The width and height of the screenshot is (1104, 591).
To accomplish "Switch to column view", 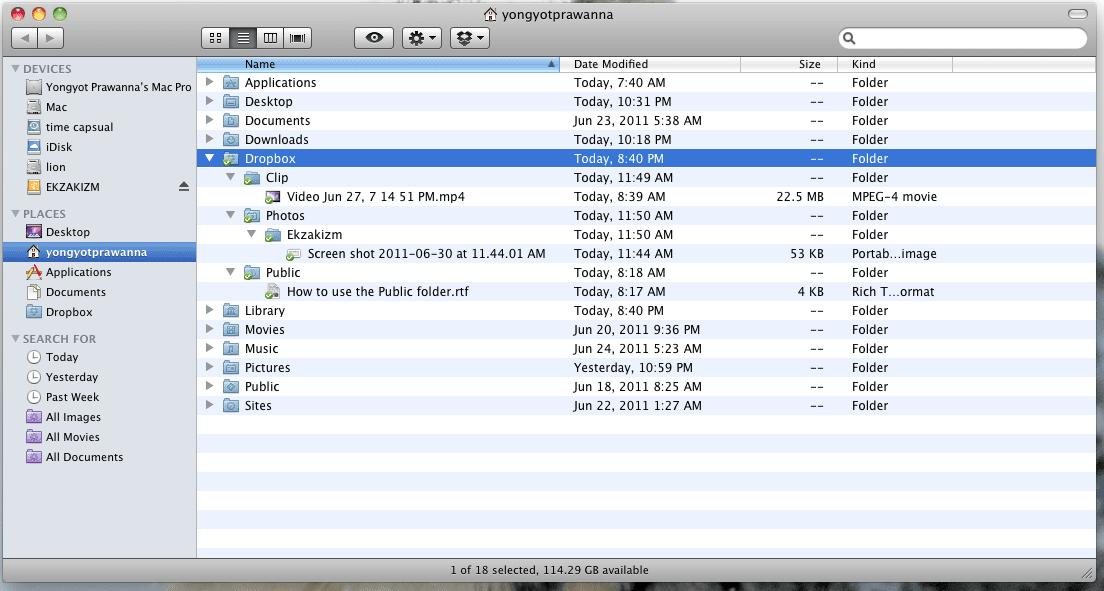I will (x=270, y=38).
